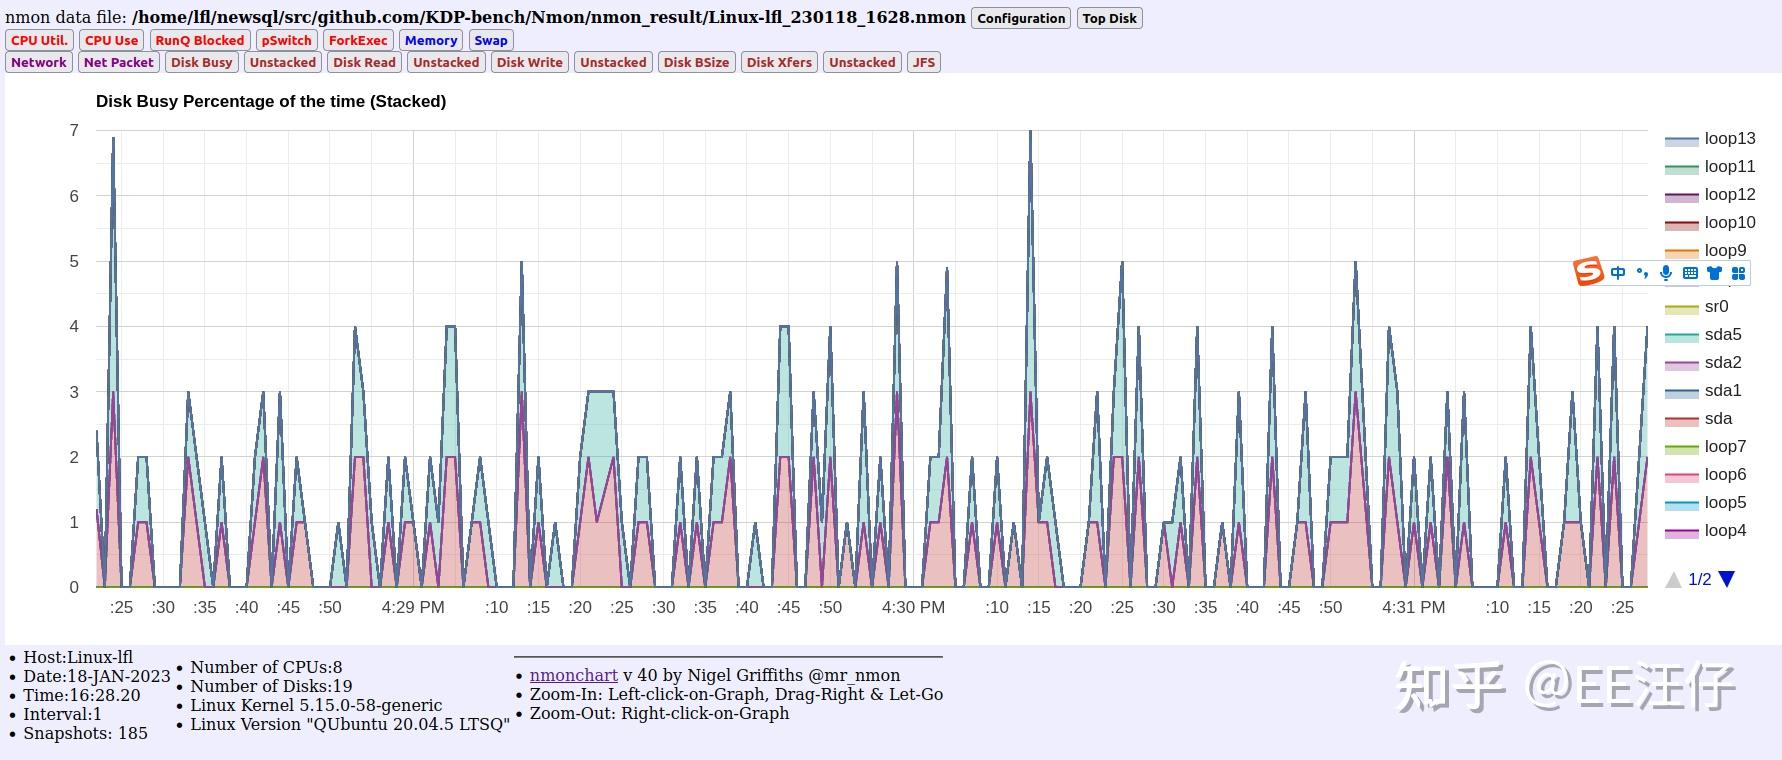
Task: Show the CPU Use chart
Action: point(111,40)
